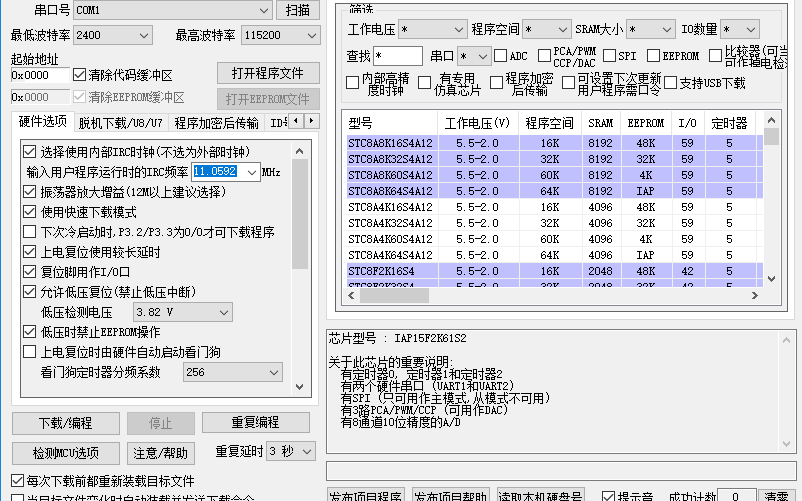The height and width of the screenshot is (501, 802).
Task: Expand the 最低波特率 2400 dropdown
Action: [113, 35]
